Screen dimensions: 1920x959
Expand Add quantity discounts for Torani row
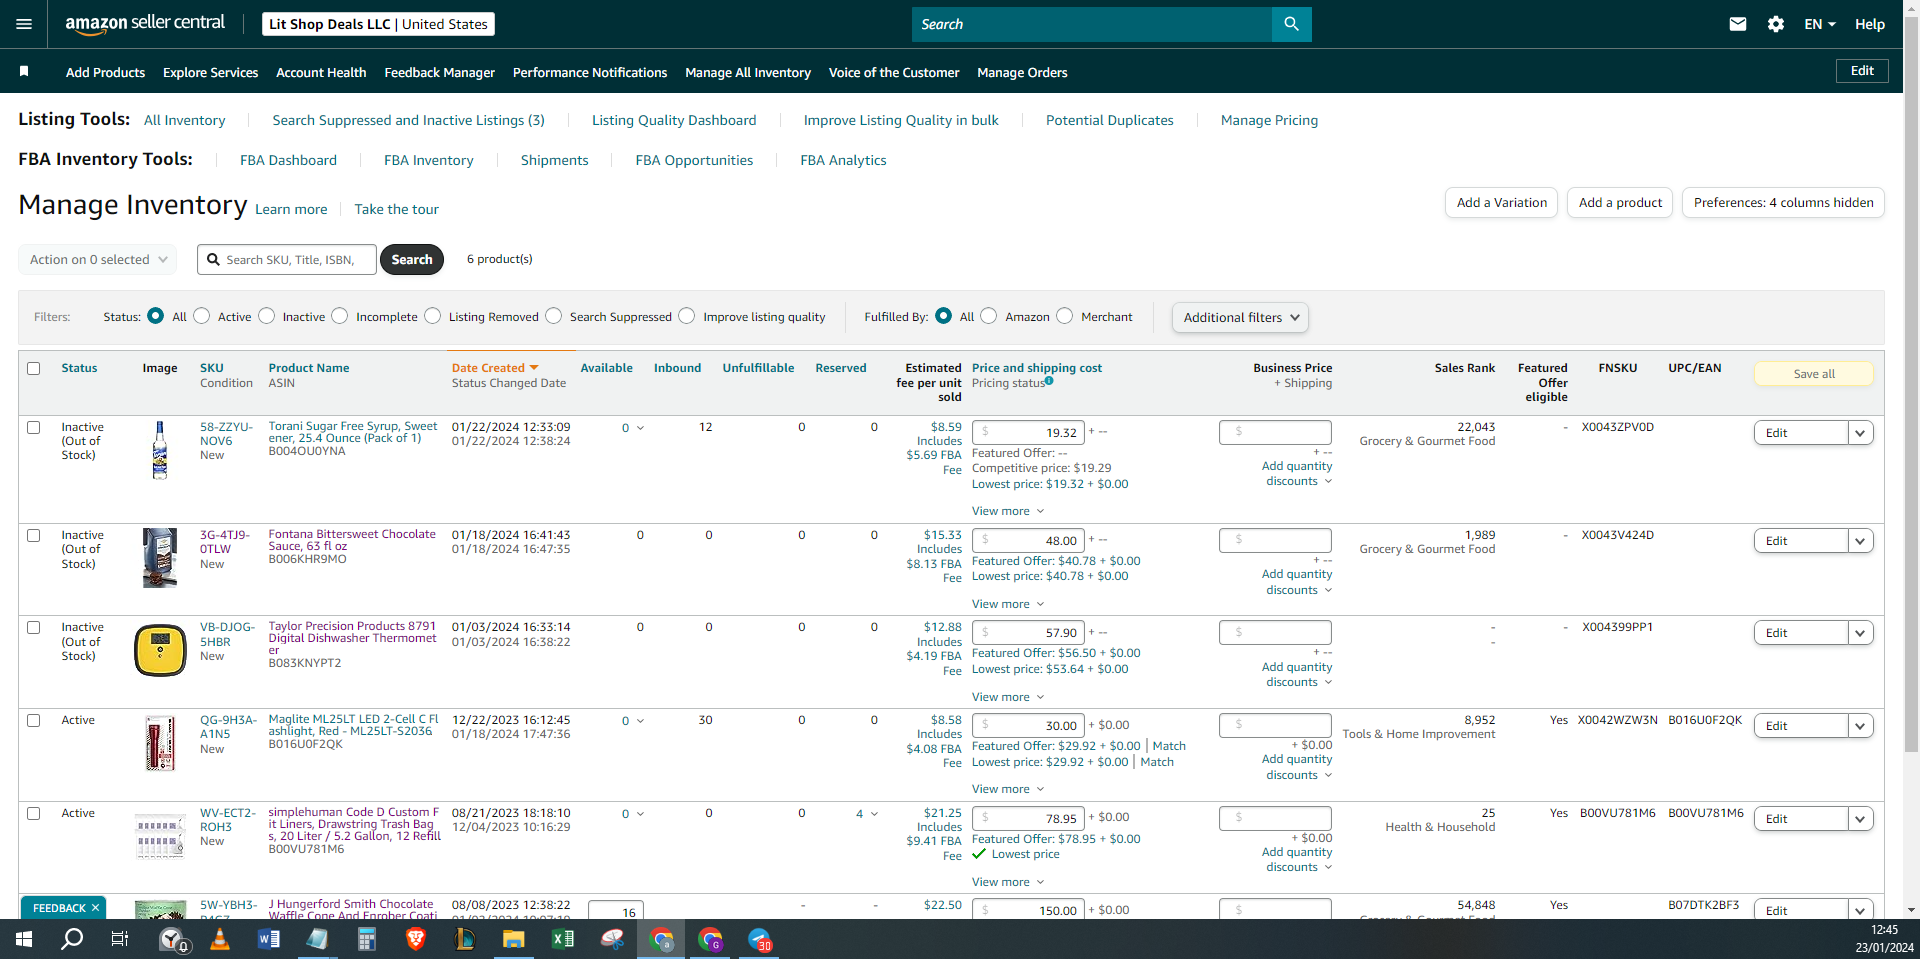(1297, 474)
